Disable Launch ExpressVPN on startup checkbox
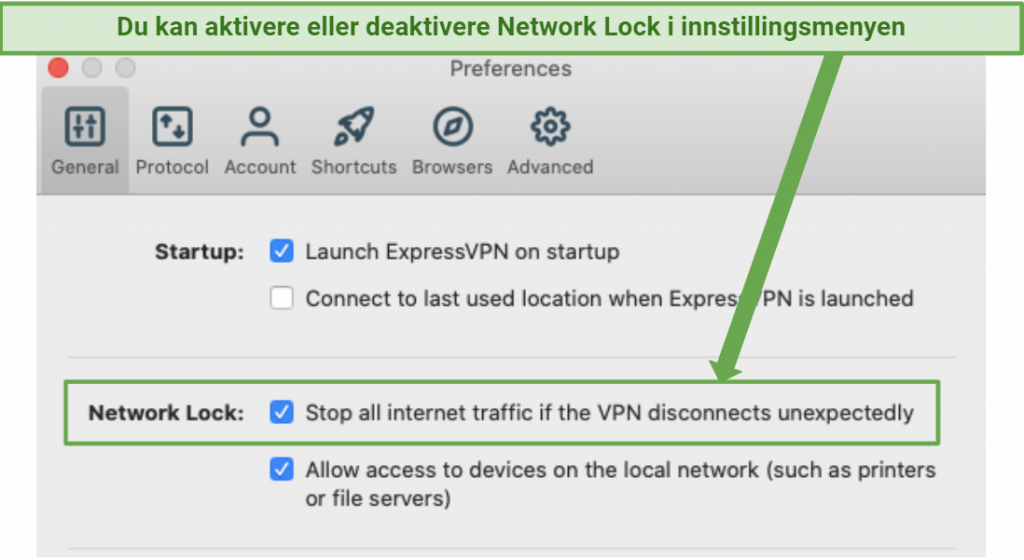1024x560 pixels. tap(281, 251)
